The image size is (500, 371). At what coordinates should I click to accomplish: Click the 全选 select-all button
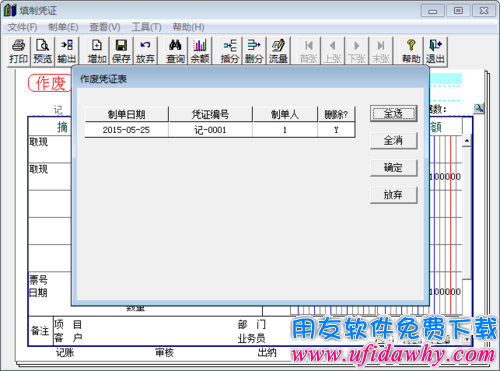[394, 114]
